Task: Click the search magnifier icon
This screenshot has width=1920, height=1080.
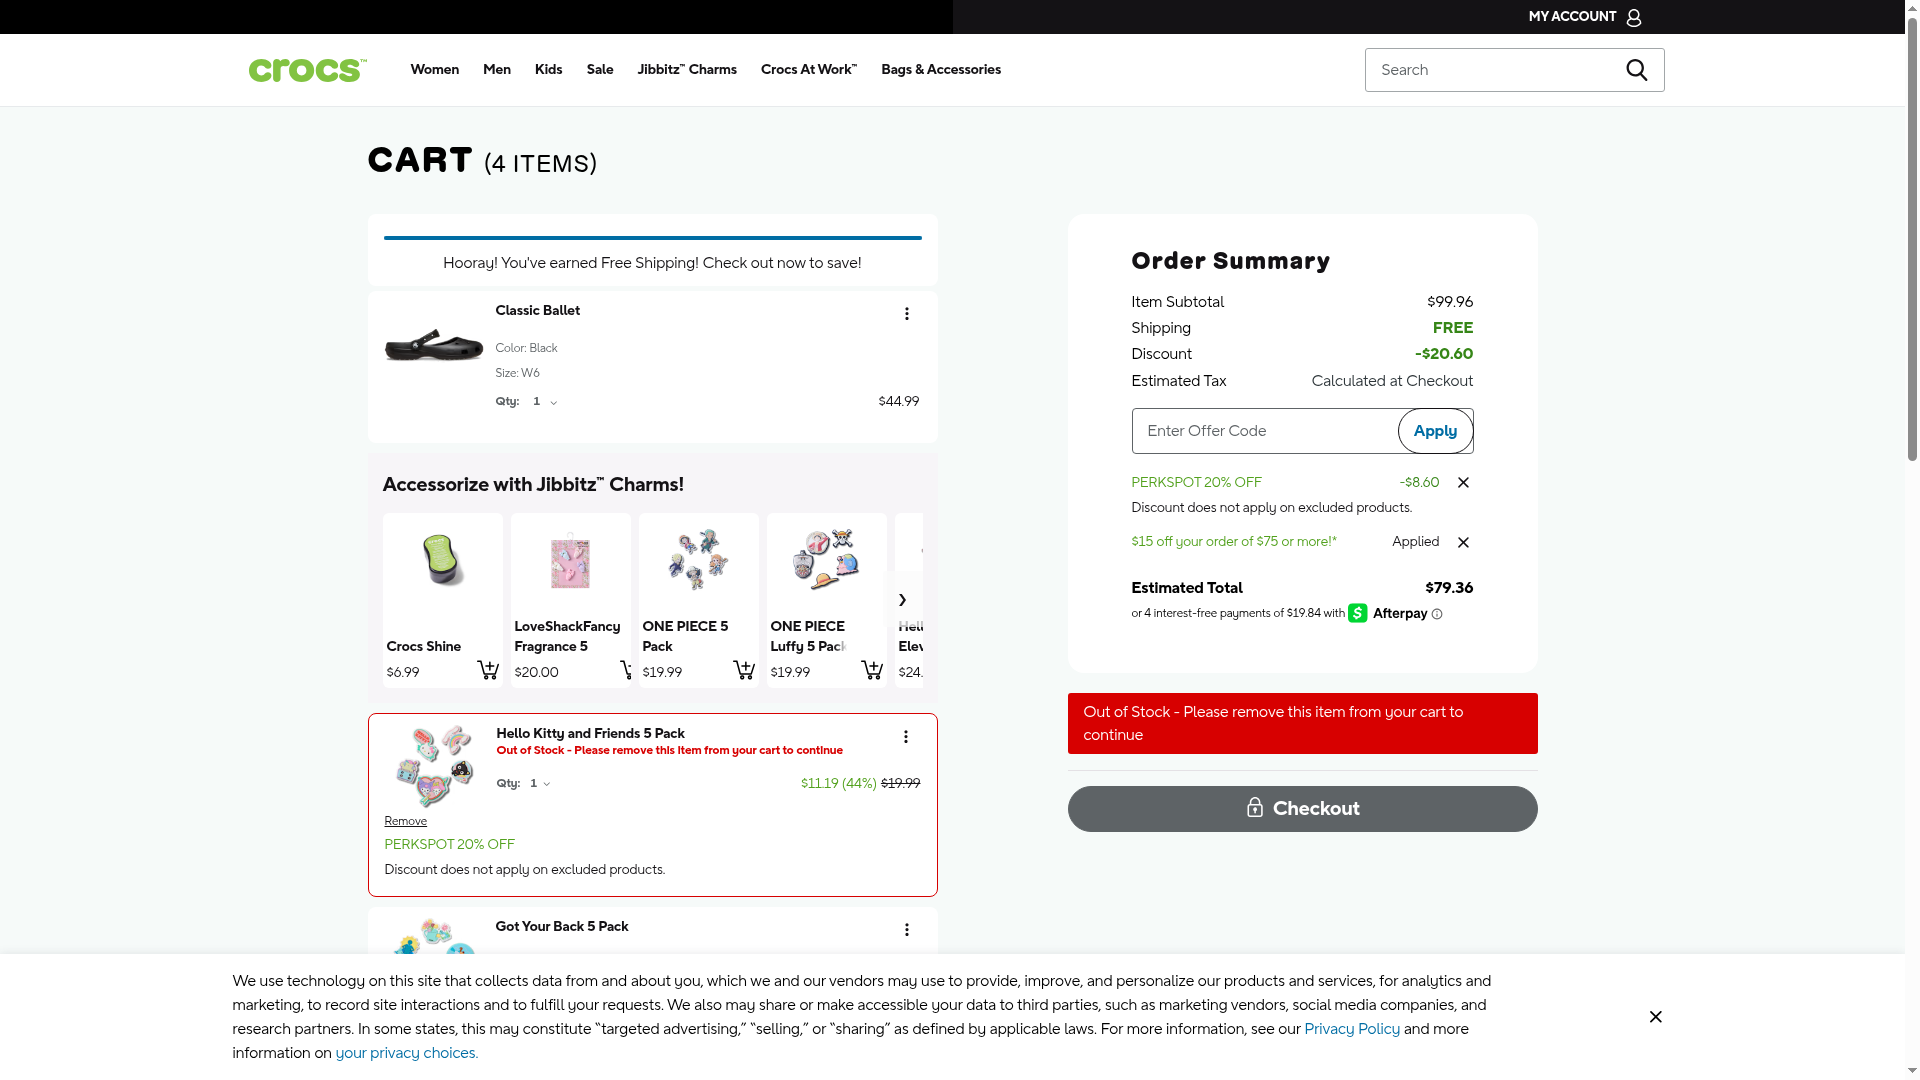Action: tap(1636, 70)
